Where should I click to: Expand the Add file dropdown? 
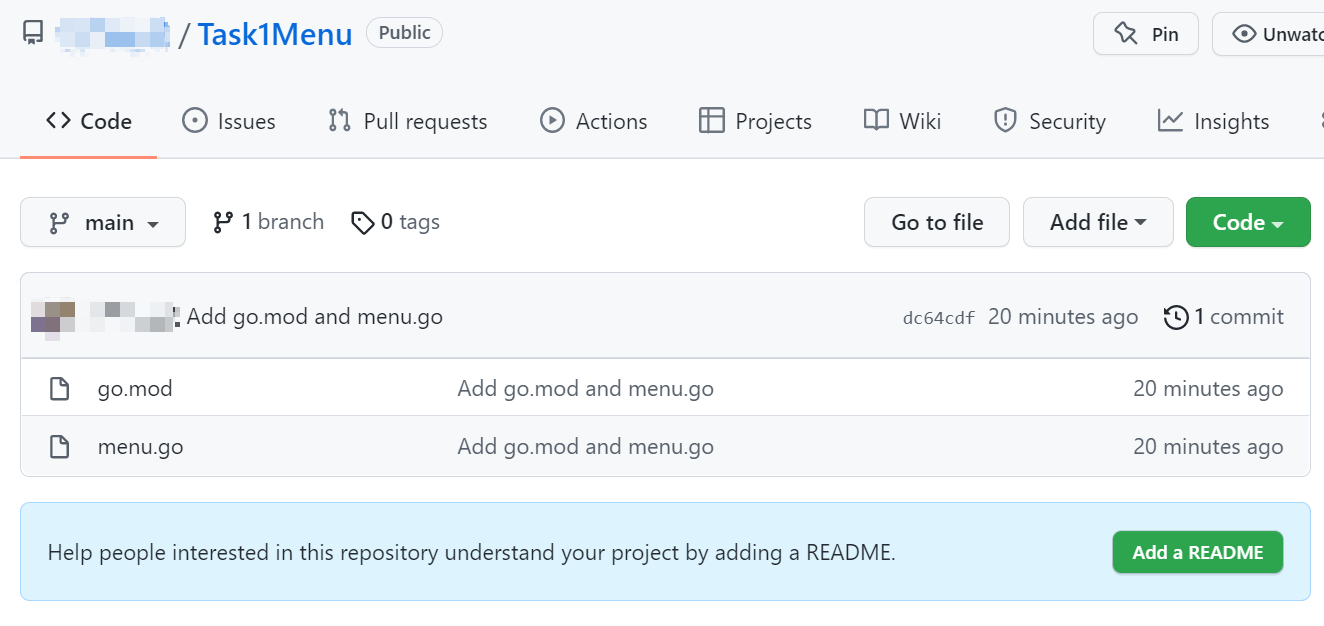coord(1097,222)
